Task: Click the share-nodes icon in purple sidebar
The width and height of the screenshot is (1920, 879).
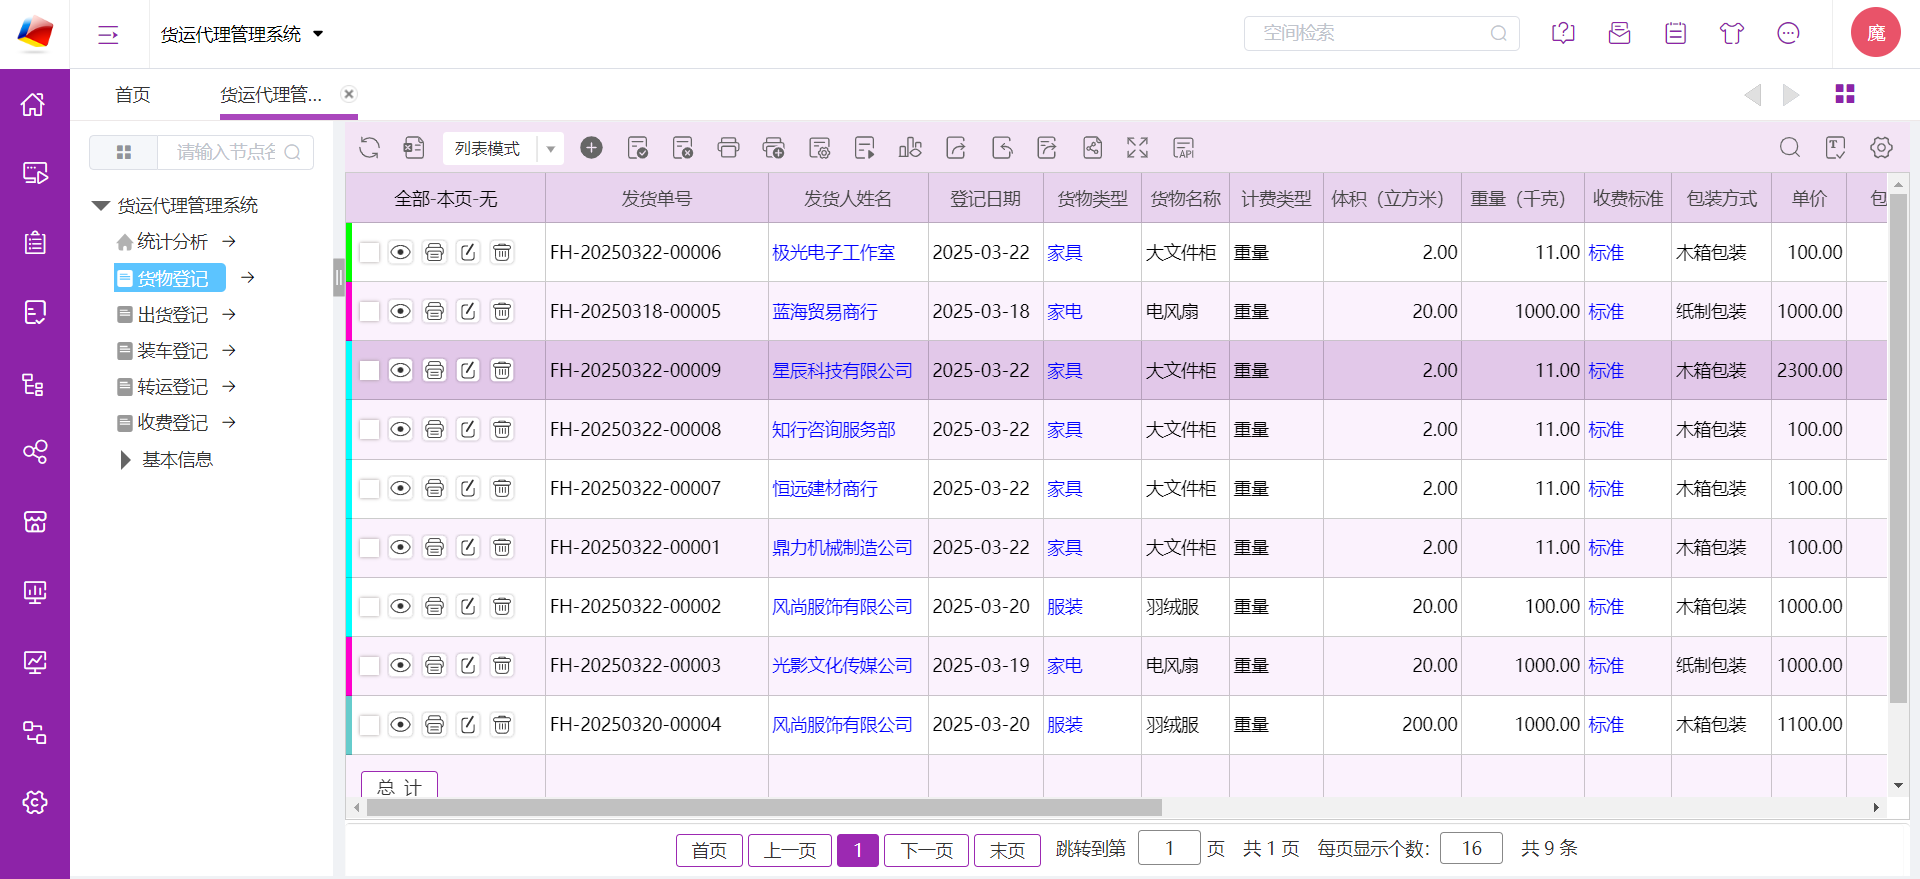Action: coord(35,452)
